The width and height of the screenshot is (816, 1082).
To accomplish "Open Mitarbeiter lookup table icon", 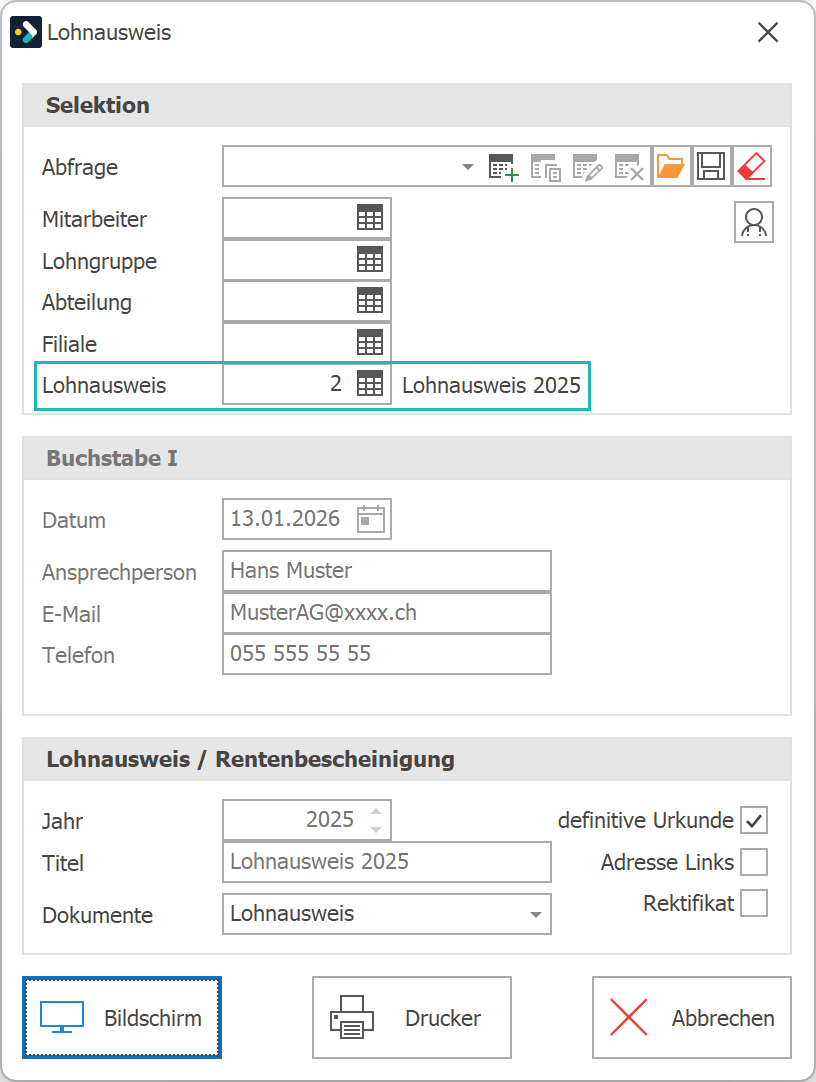I will 370,218.
